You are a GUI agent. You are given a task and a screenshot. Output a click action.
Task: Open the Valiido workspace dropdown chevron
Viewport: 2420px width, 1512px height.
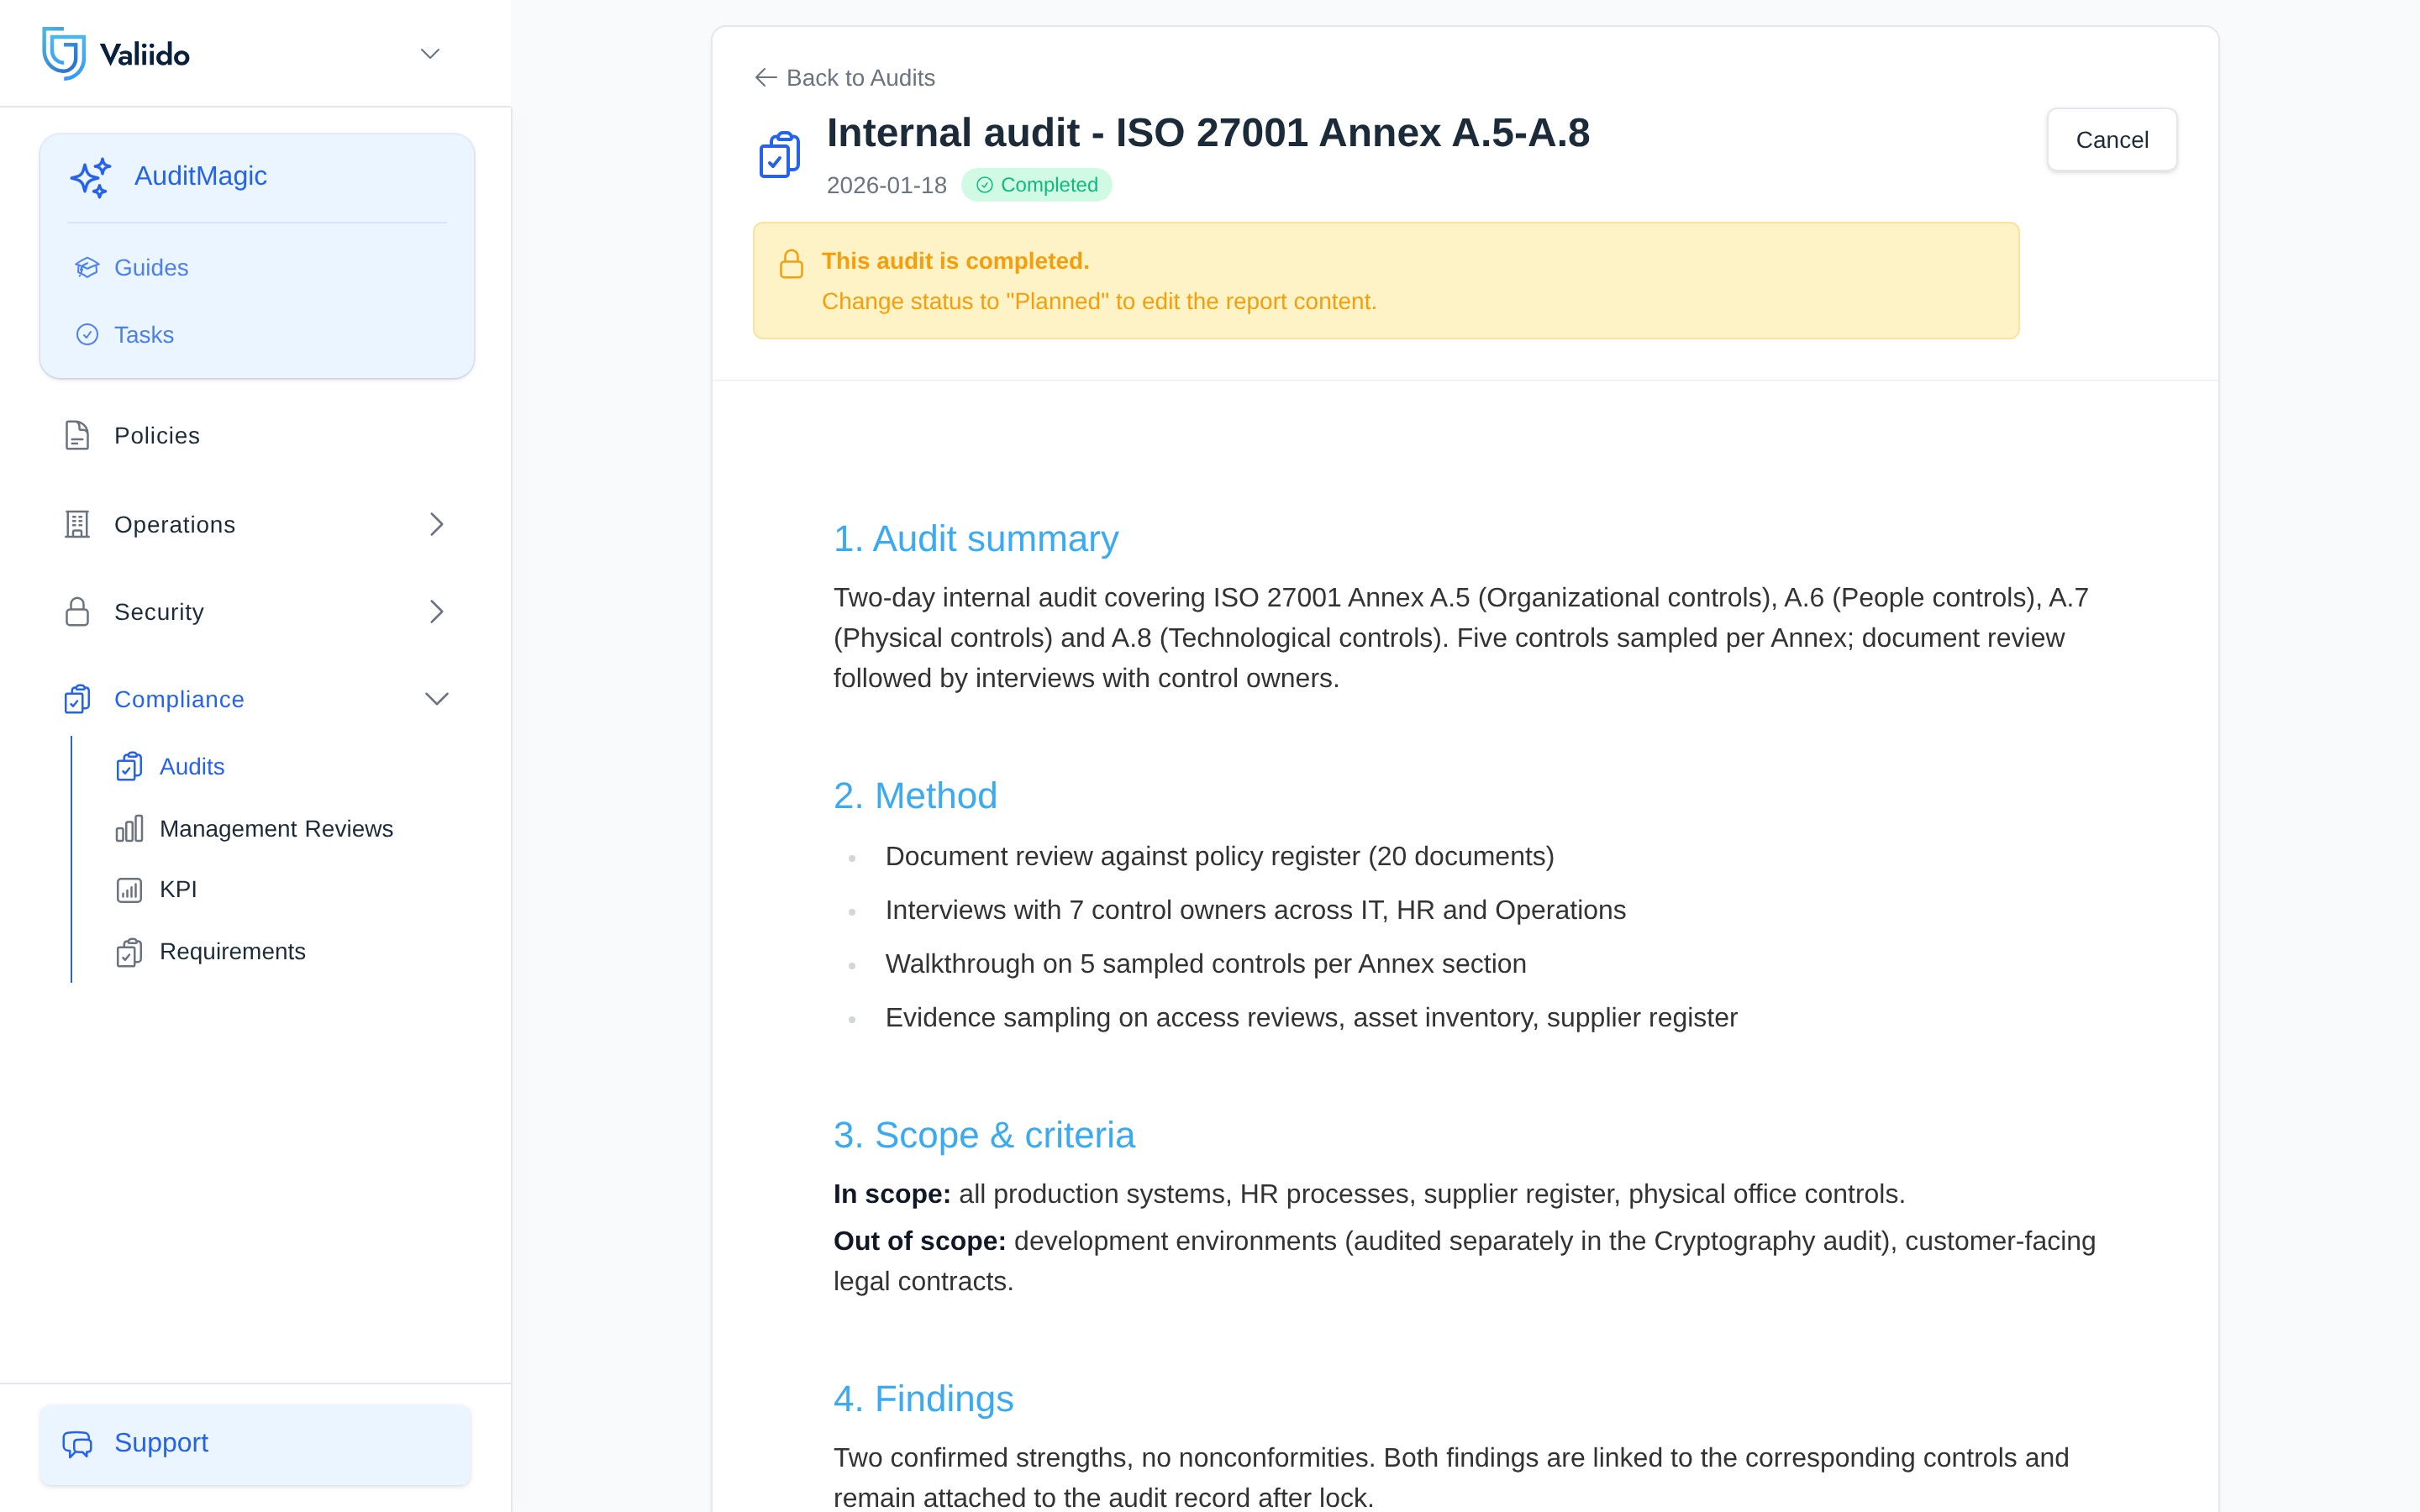click(430, 54)
